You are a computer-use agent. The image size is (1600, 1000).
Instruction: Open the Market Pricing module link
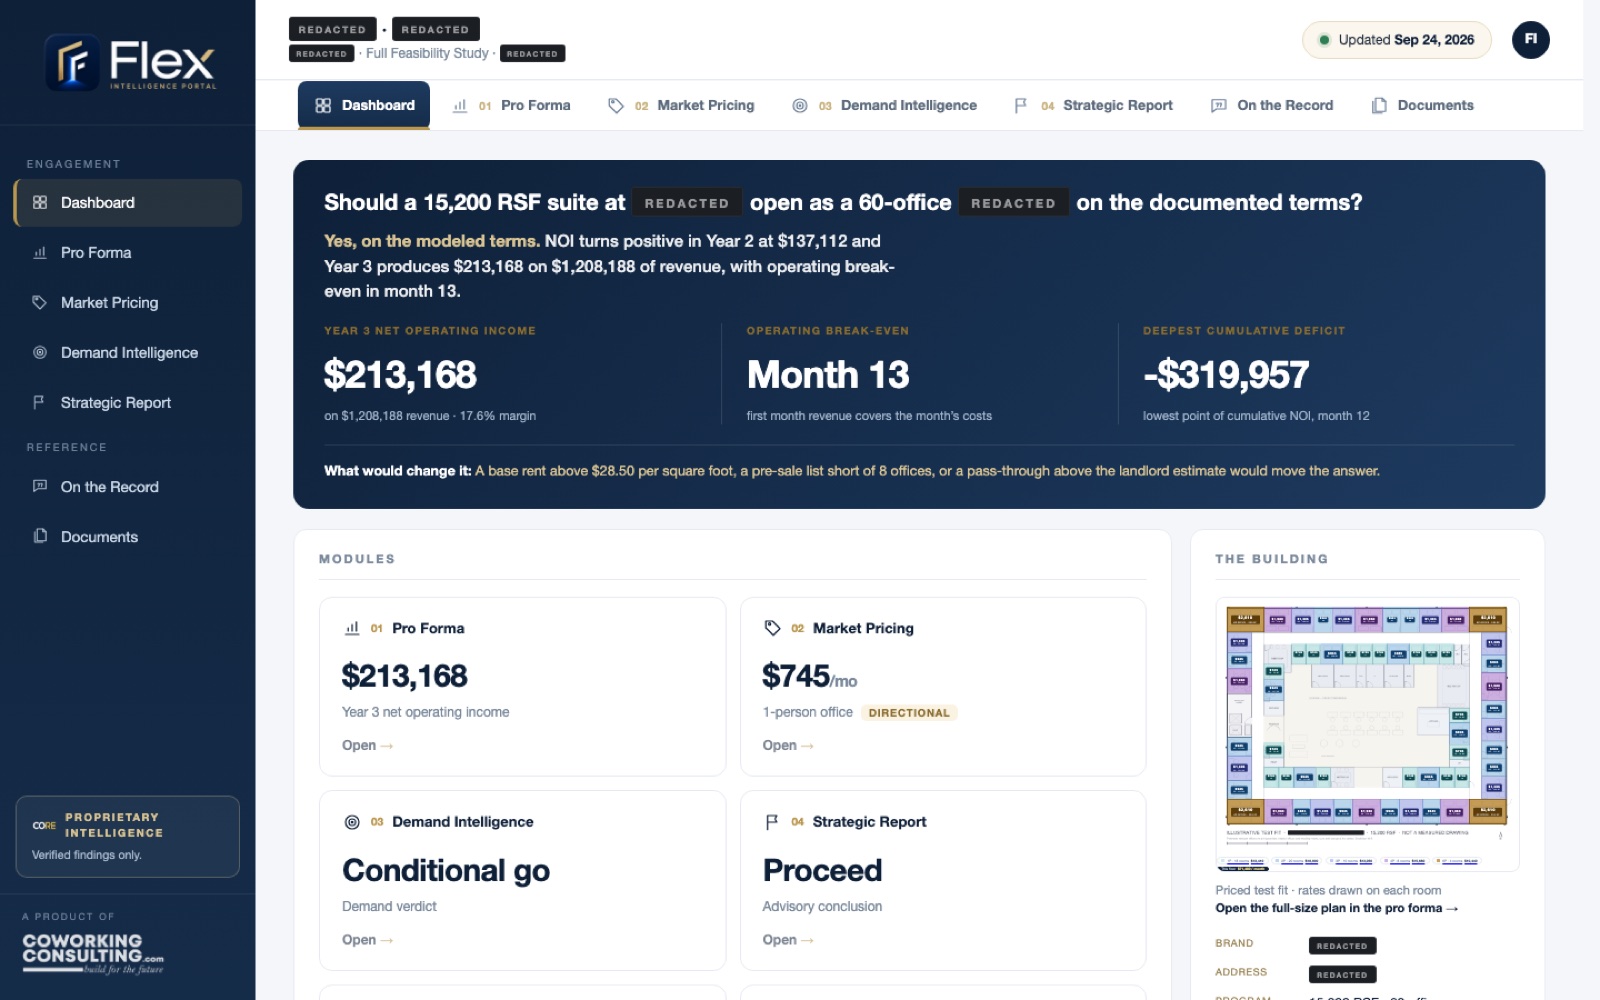(788, 745)
